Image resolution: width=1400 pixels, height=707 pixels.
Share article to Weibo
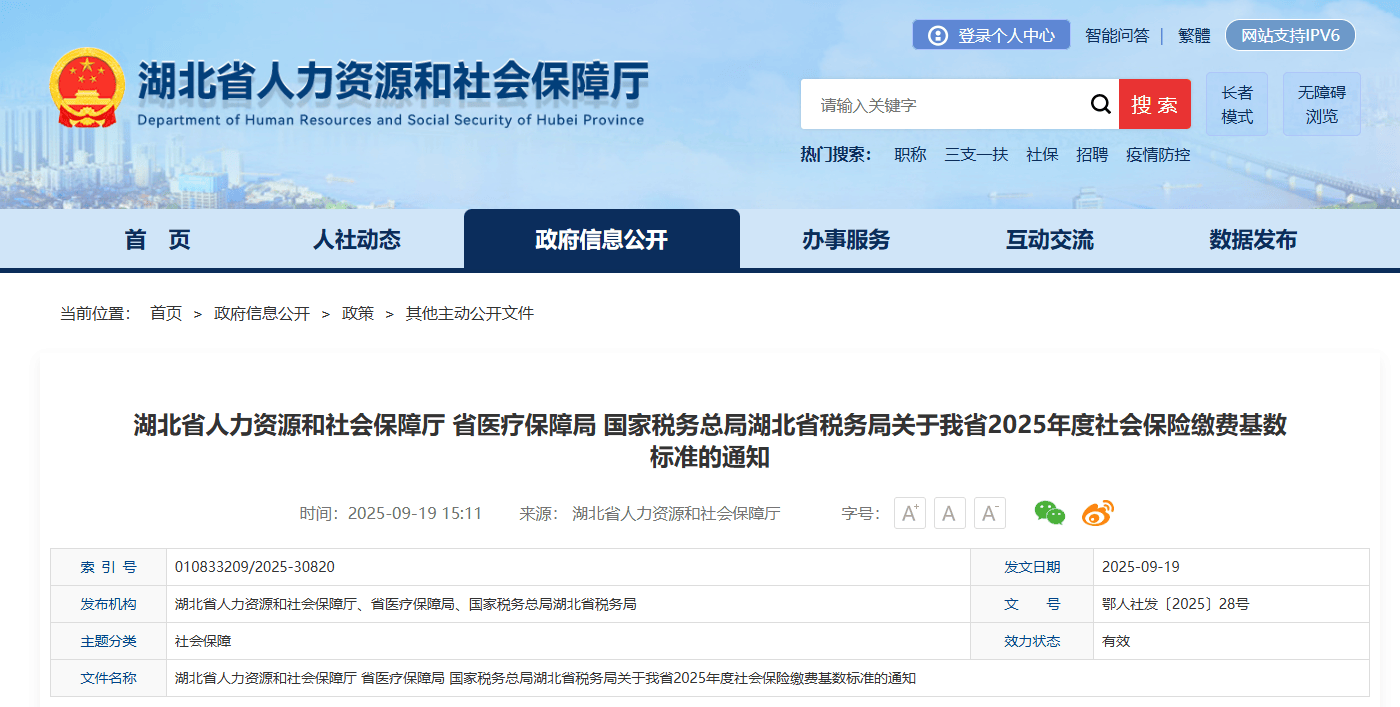1096,513
